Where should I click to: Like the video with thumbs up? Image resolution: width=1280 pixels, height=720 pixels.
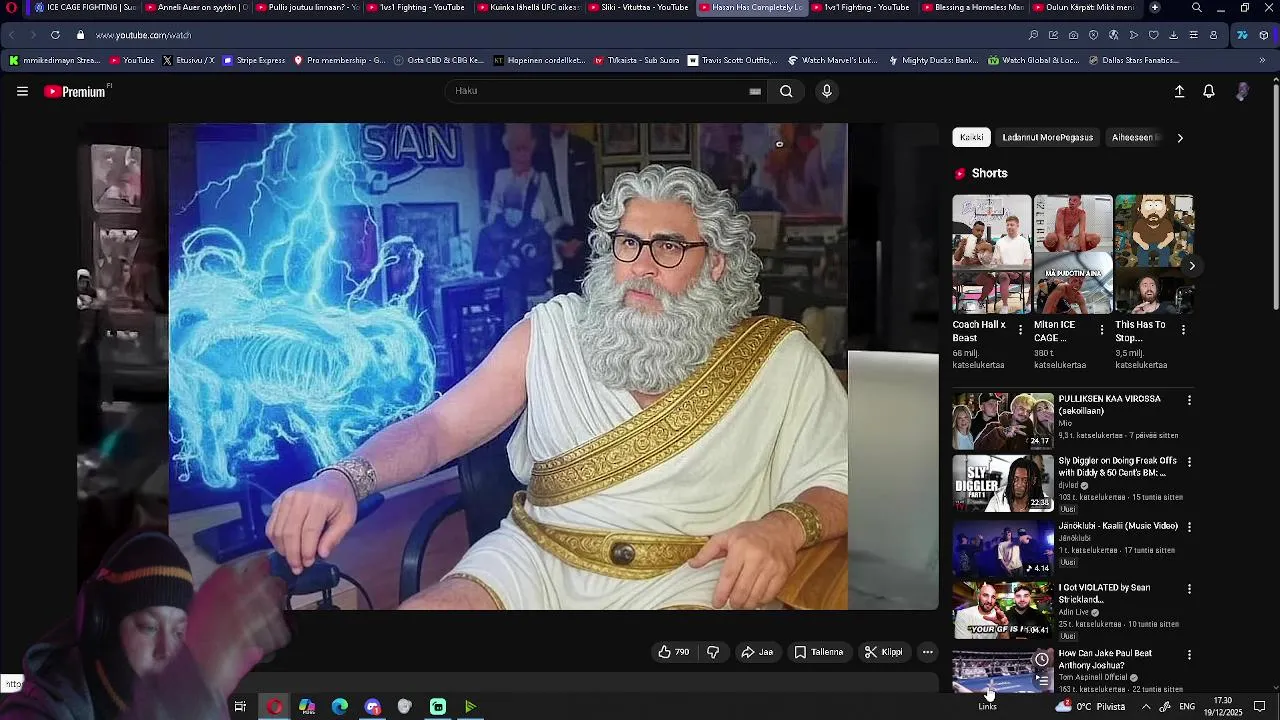tap(673, 652)
